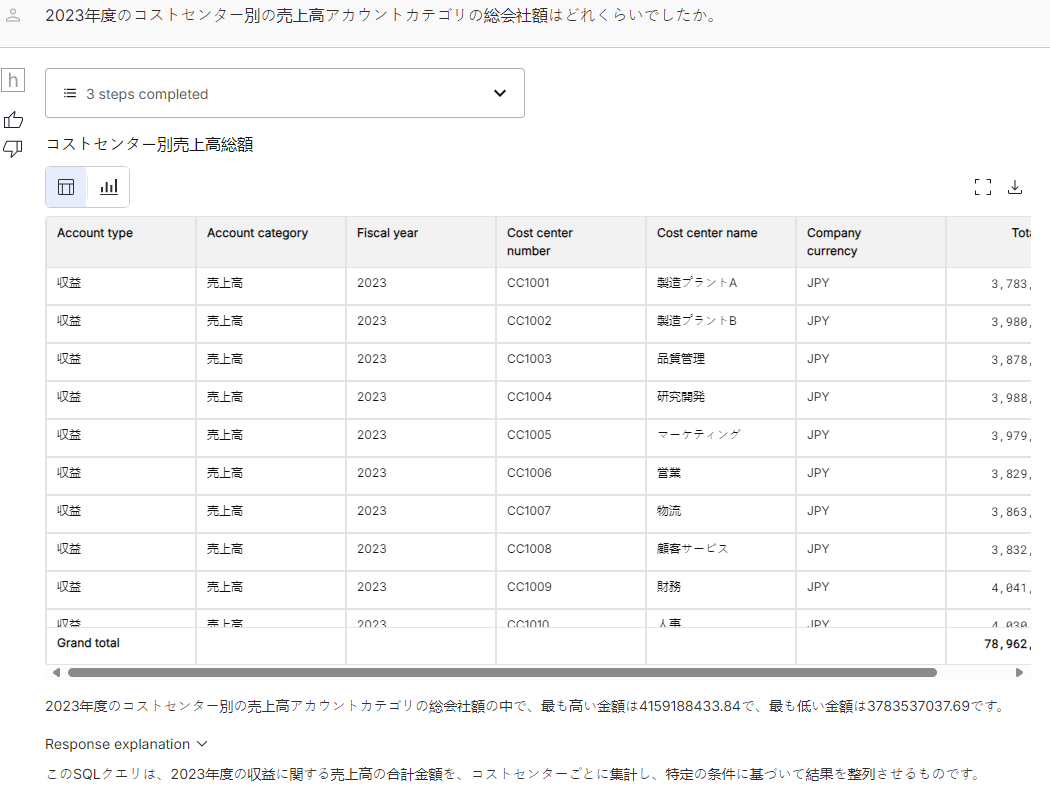The width and height of the screenshot is (1050, 786).
Task: Click right arrow of horizontal scrollbar
Action: coord(1019,673)
